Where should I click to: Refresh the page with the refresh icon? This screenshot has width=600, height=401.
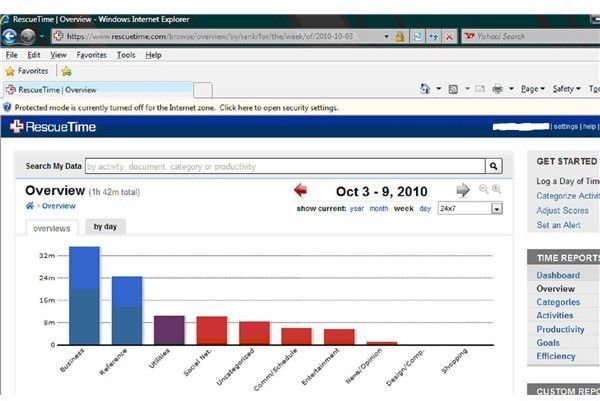433,37
